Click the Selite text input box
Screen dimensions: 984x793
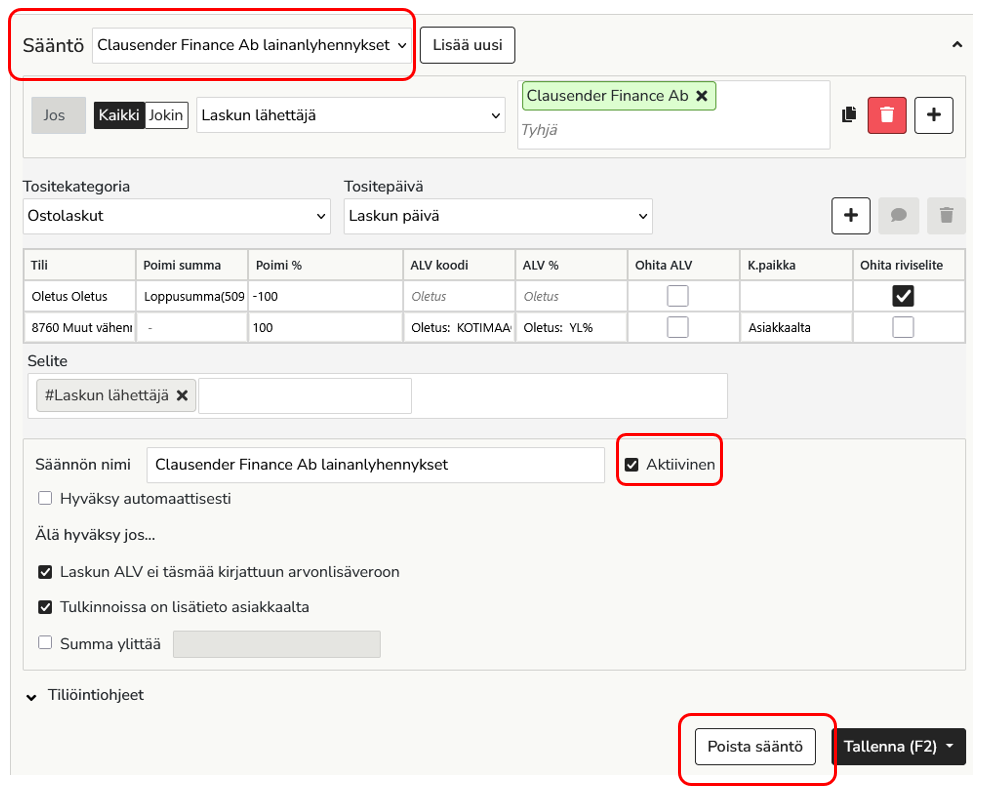(x=305, y=395)
